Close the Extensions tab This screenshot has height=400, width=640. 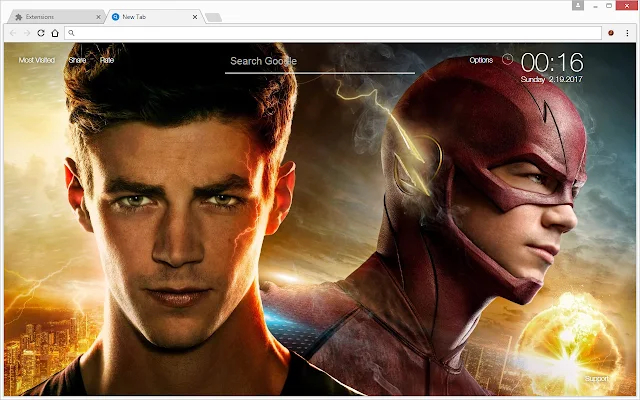click(x=98, y=17)
